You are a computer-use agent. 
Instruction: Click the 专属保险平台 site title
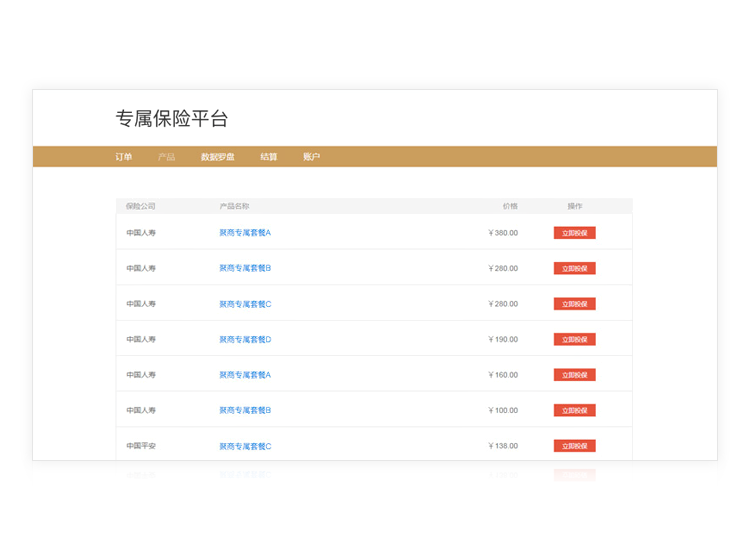172,119
